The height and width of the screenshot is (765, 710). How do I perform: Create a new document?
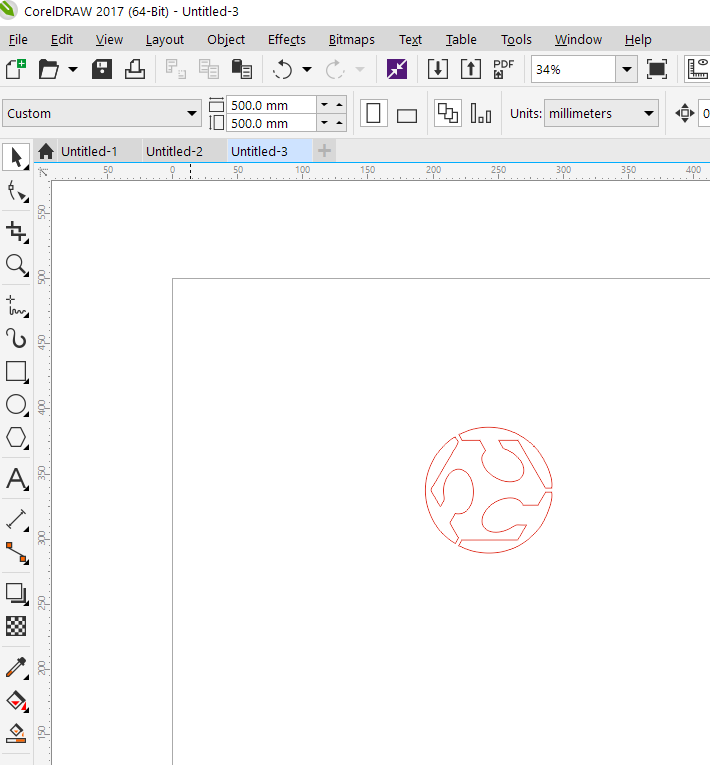click(x=16, y=69)
